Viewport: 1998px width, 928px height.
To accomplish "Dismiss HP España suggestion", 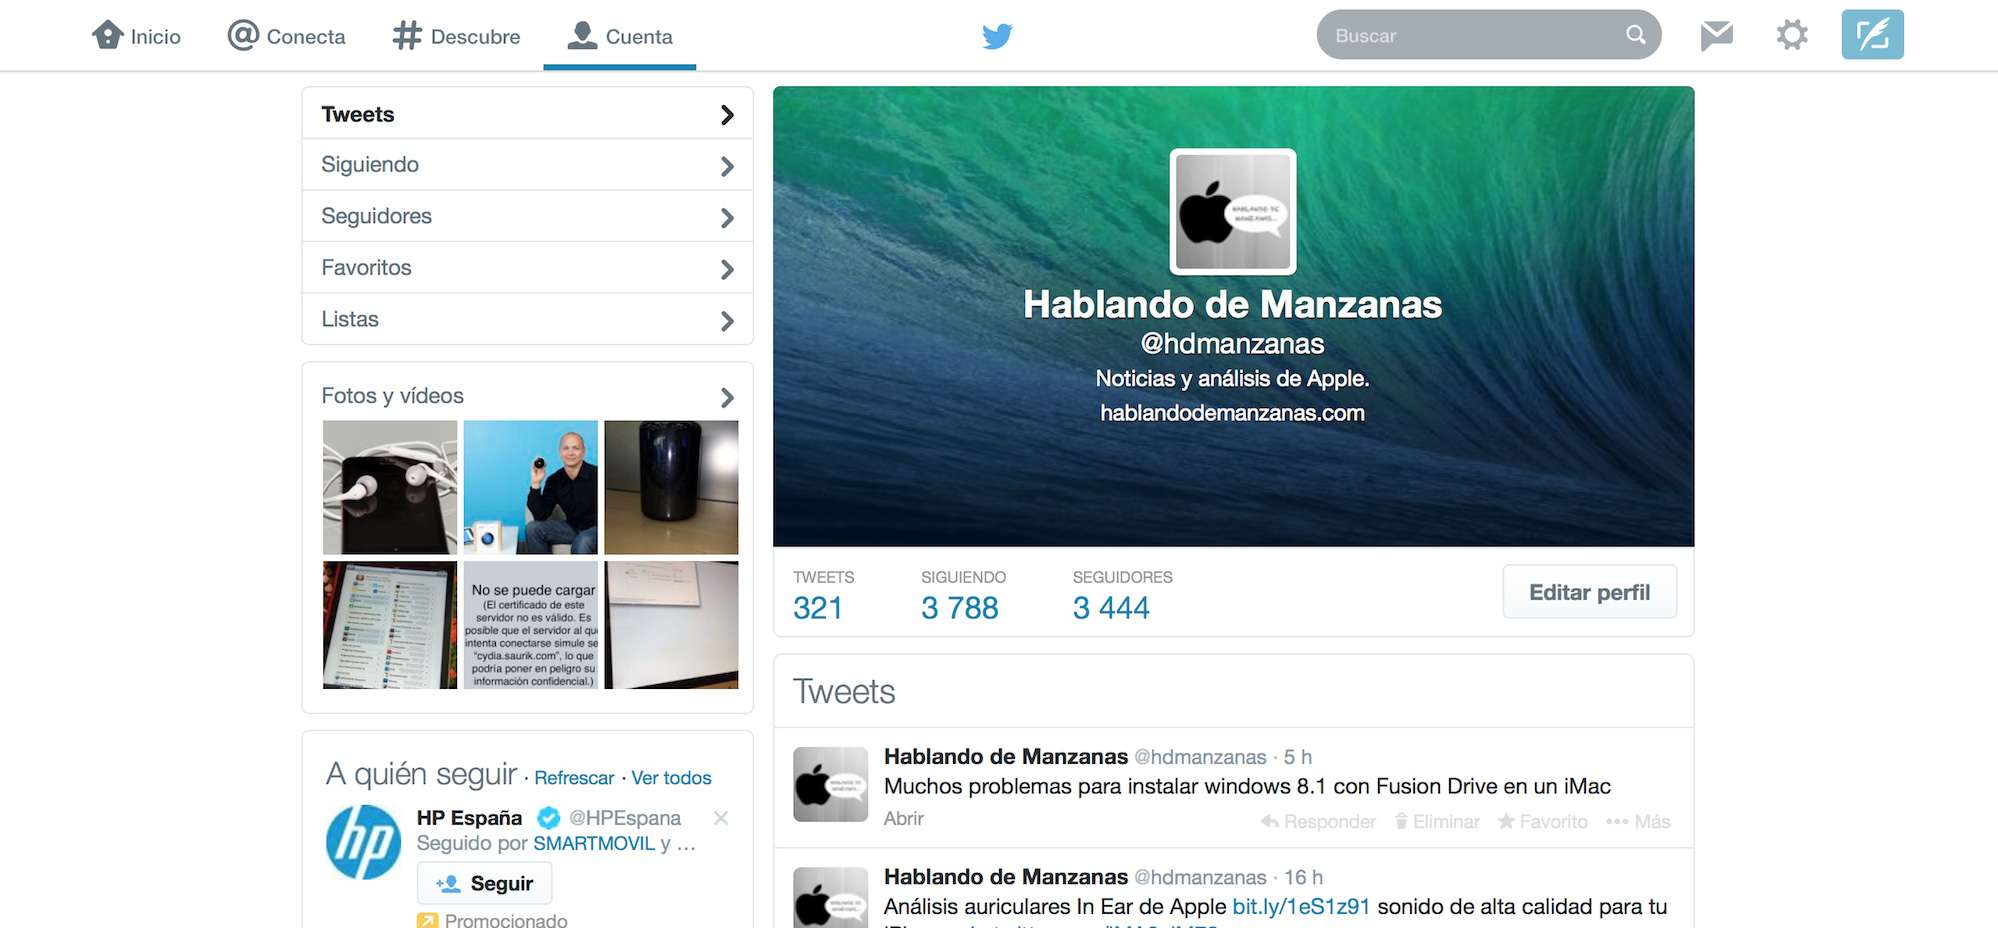I will click(720, 818).
